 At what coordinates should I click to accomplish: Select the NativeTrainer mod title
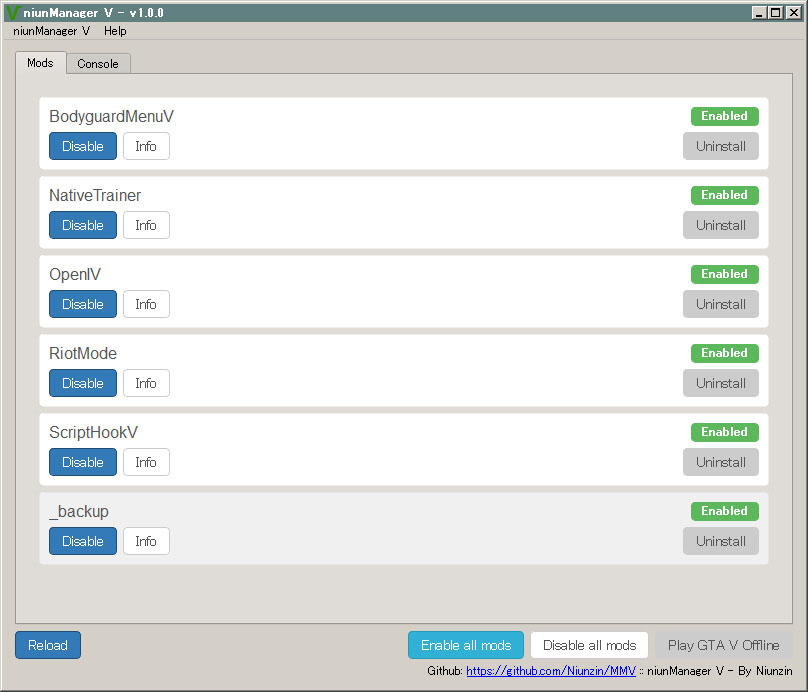(x=95, y=195)
